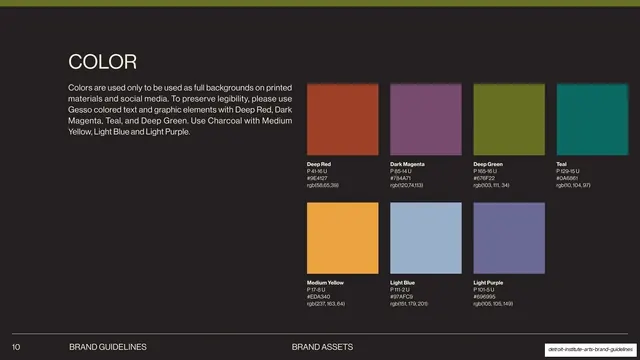Click the "BRAND ASSETS" footer text
The height and width of the screenshot is (360, 640).
pos(322,347)
